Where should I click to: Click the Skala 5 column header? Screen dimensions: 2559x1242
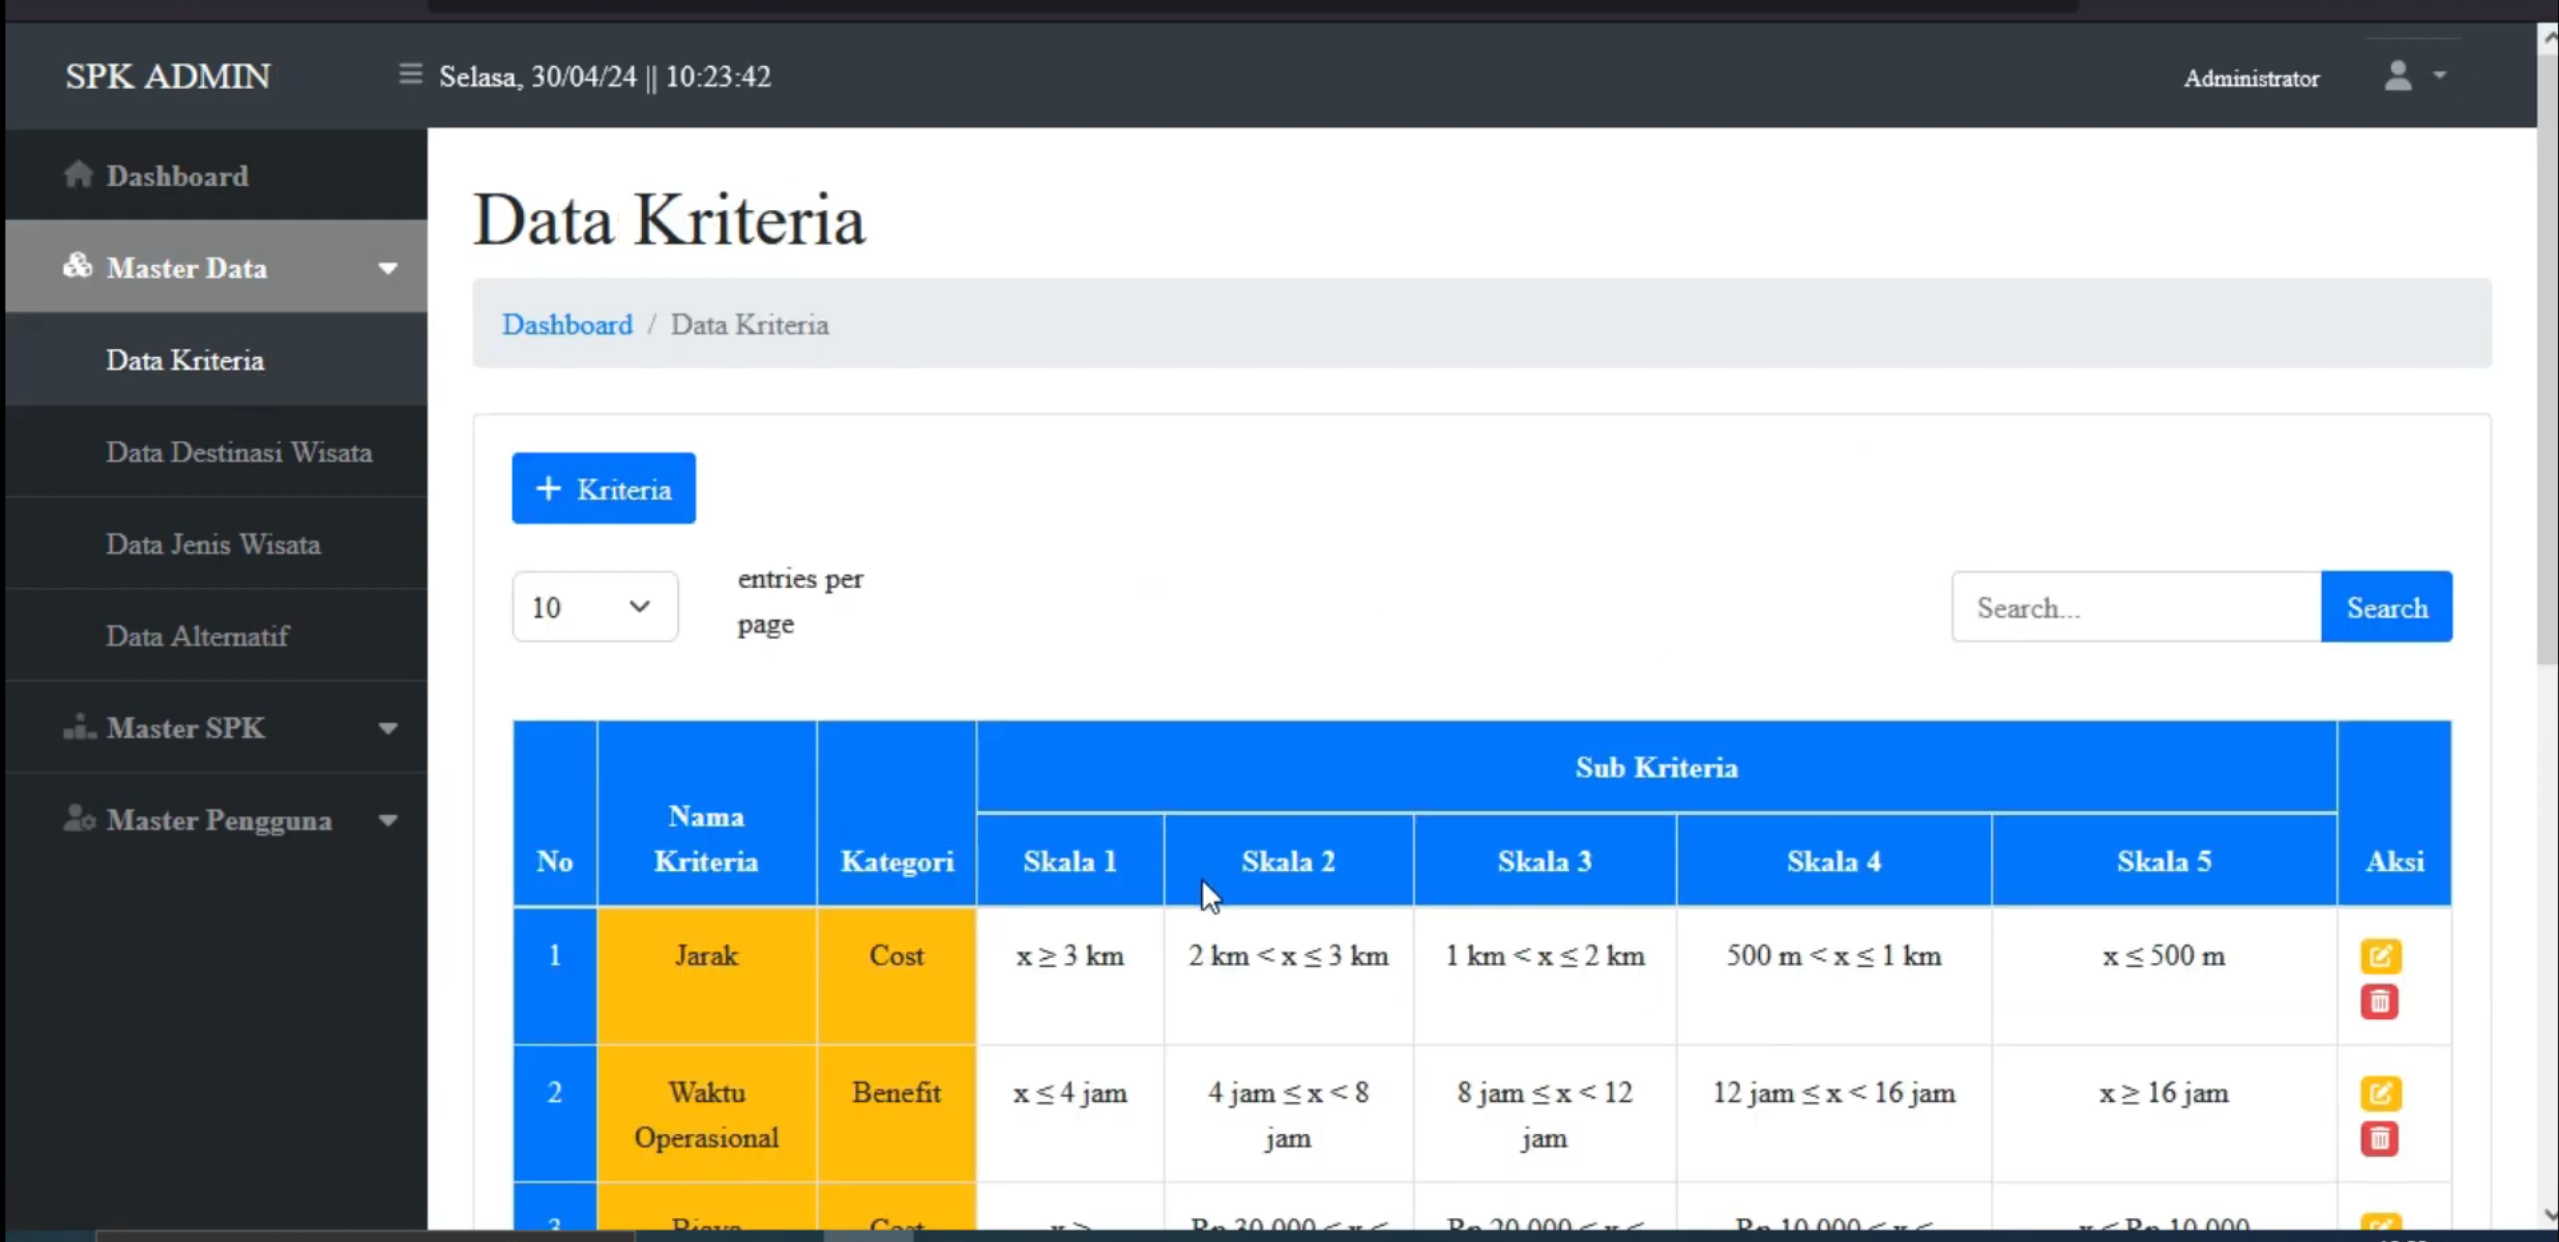tap(2163, 861)
